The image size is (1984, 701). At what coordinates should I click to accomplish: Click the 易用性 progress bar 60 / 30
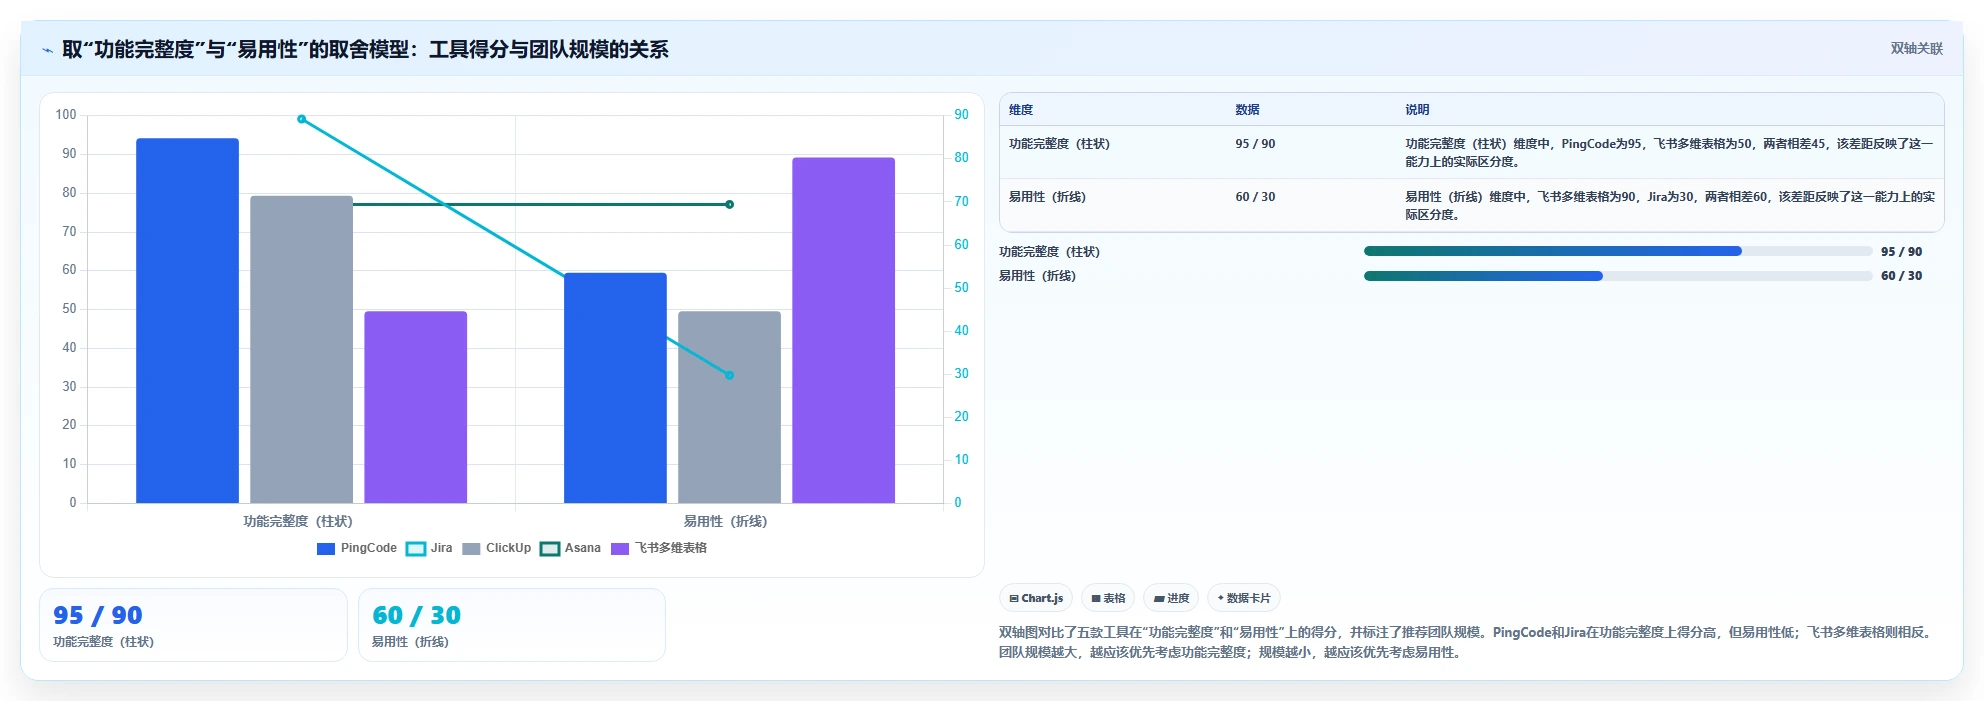[1618, 276]
